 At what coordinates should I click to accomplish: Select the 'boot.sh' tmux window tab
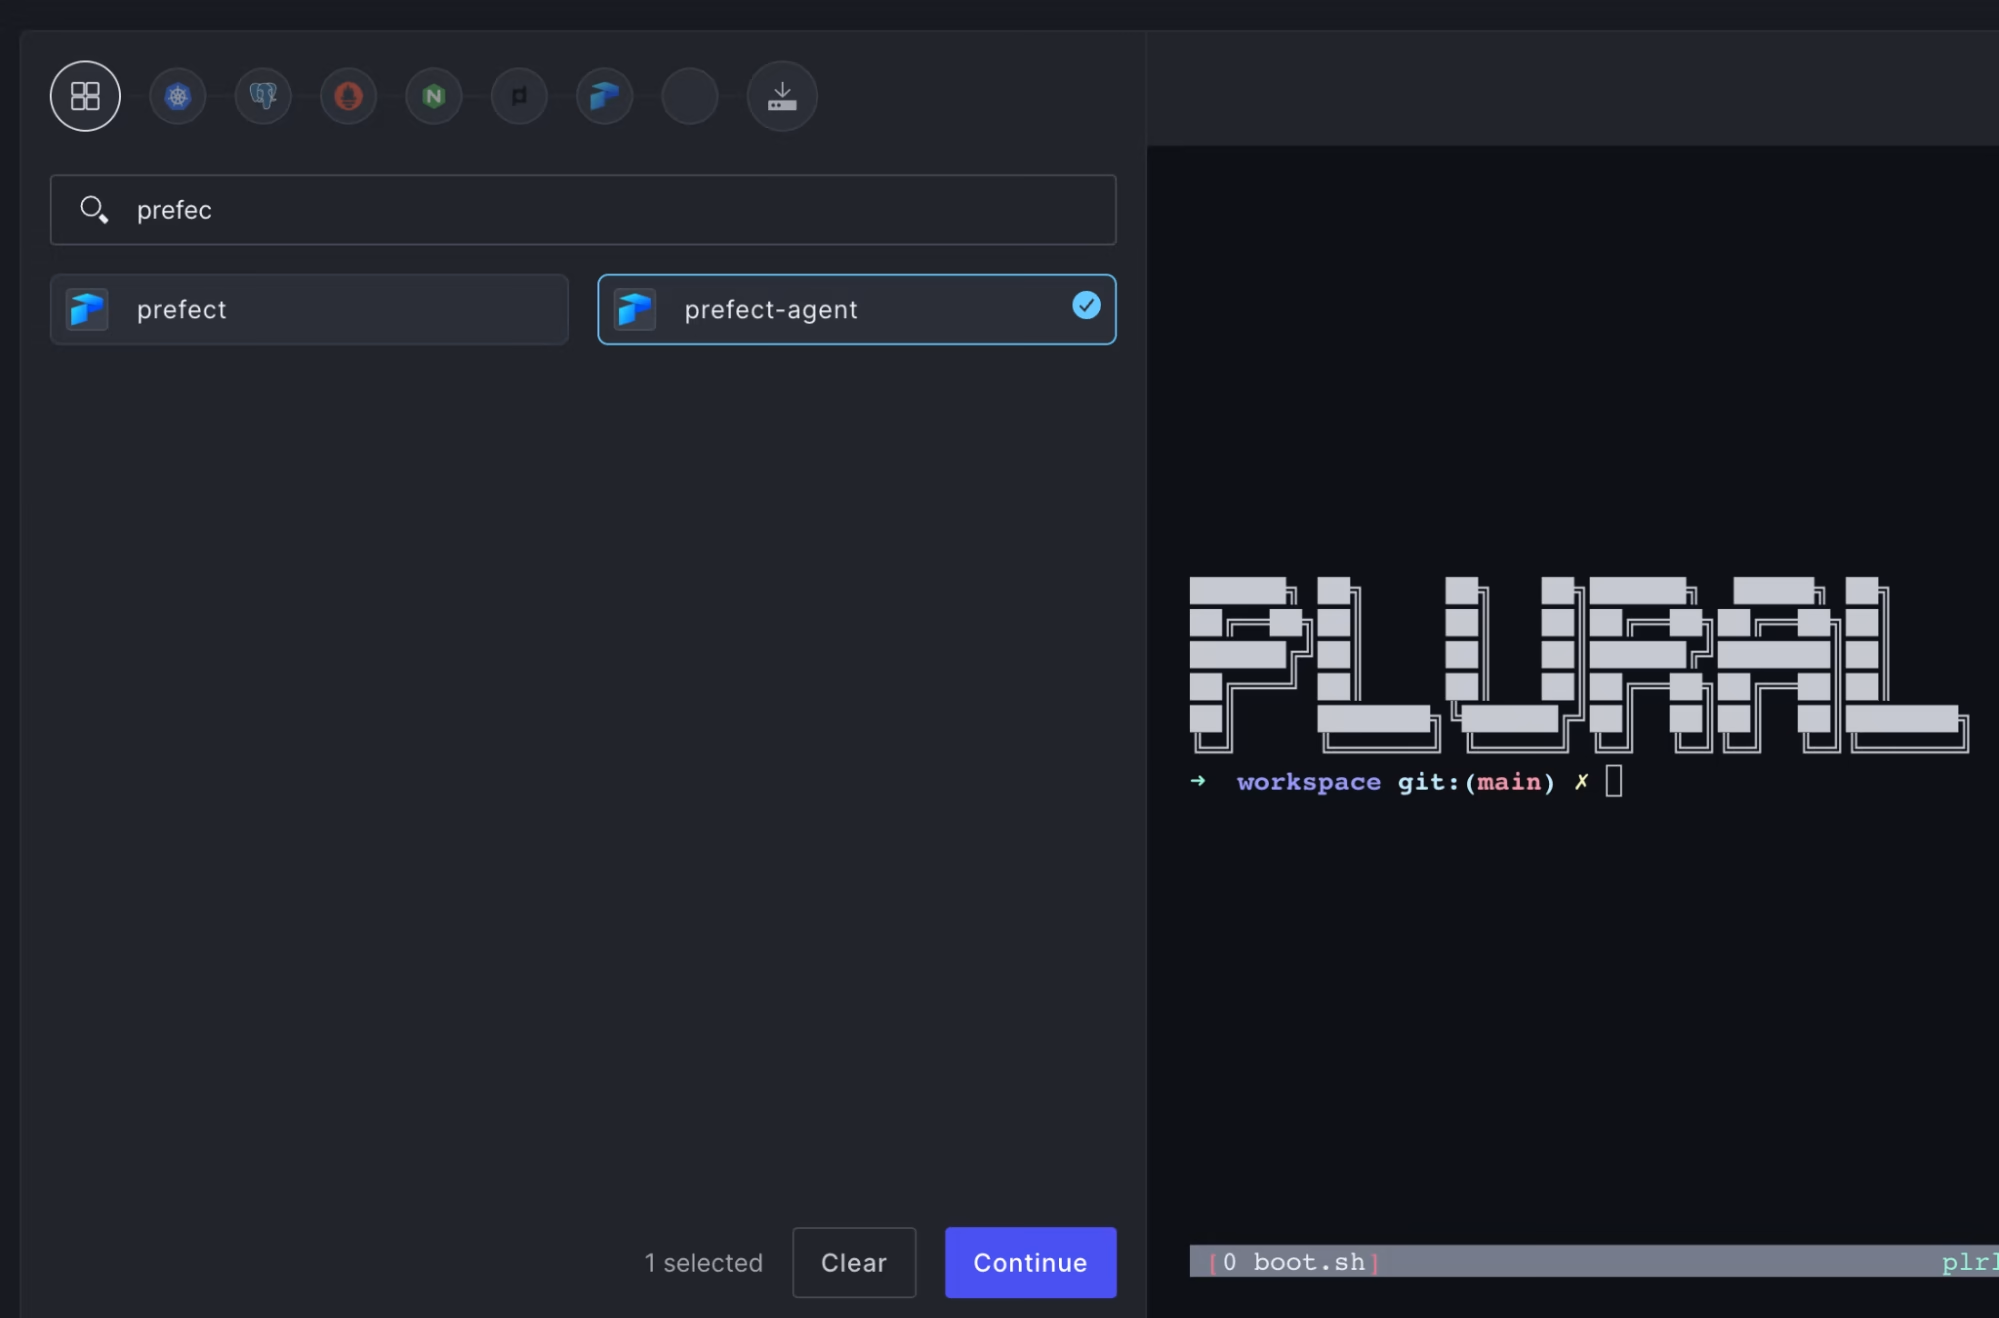click(x=1294, y=1262)
